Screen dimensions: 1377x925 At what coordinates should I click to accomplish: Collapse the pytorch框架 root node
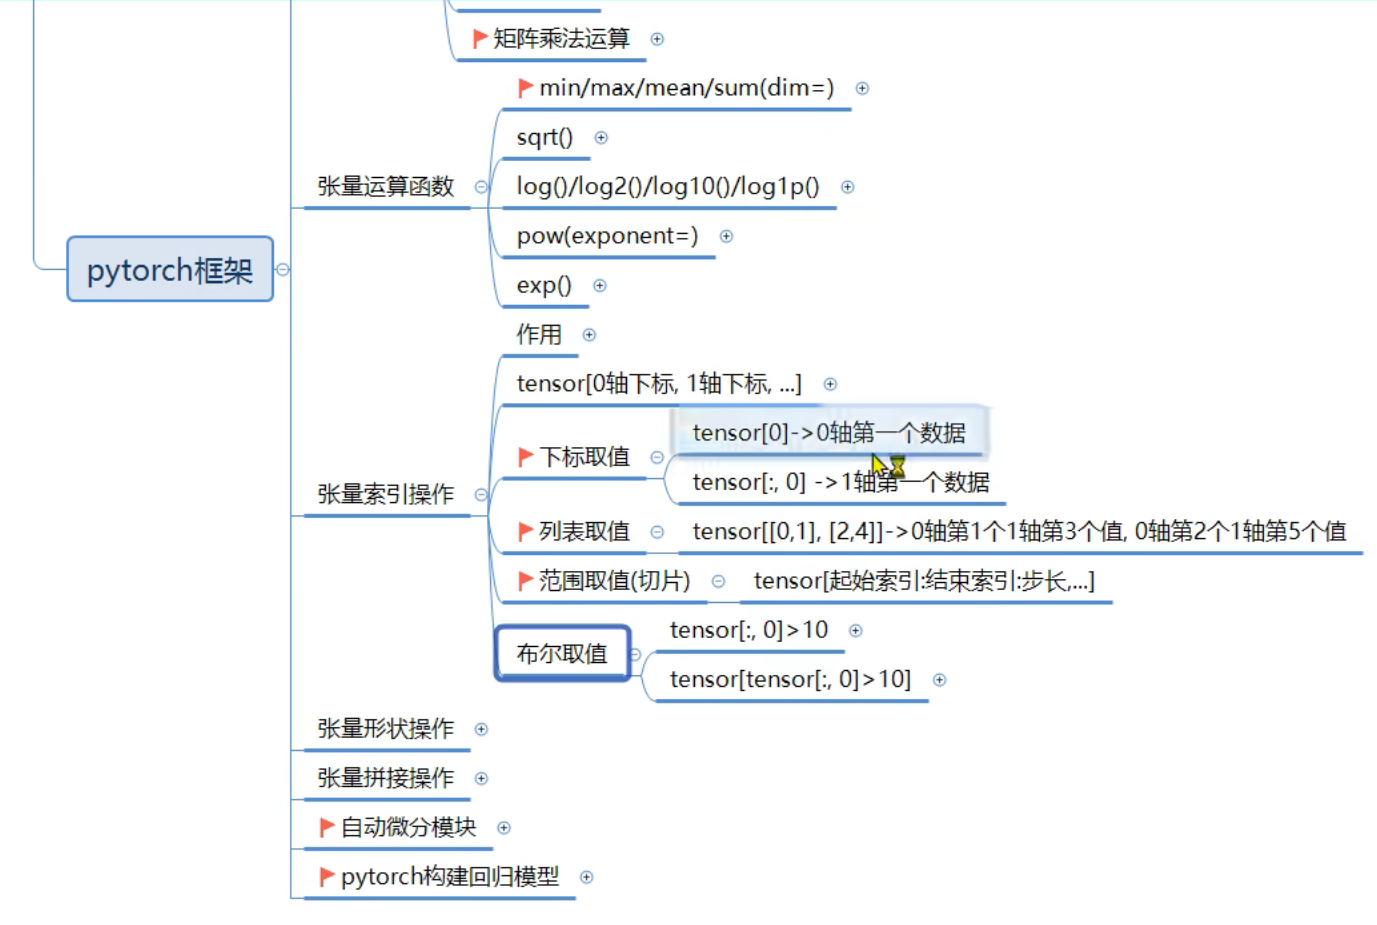coord(283,269)
